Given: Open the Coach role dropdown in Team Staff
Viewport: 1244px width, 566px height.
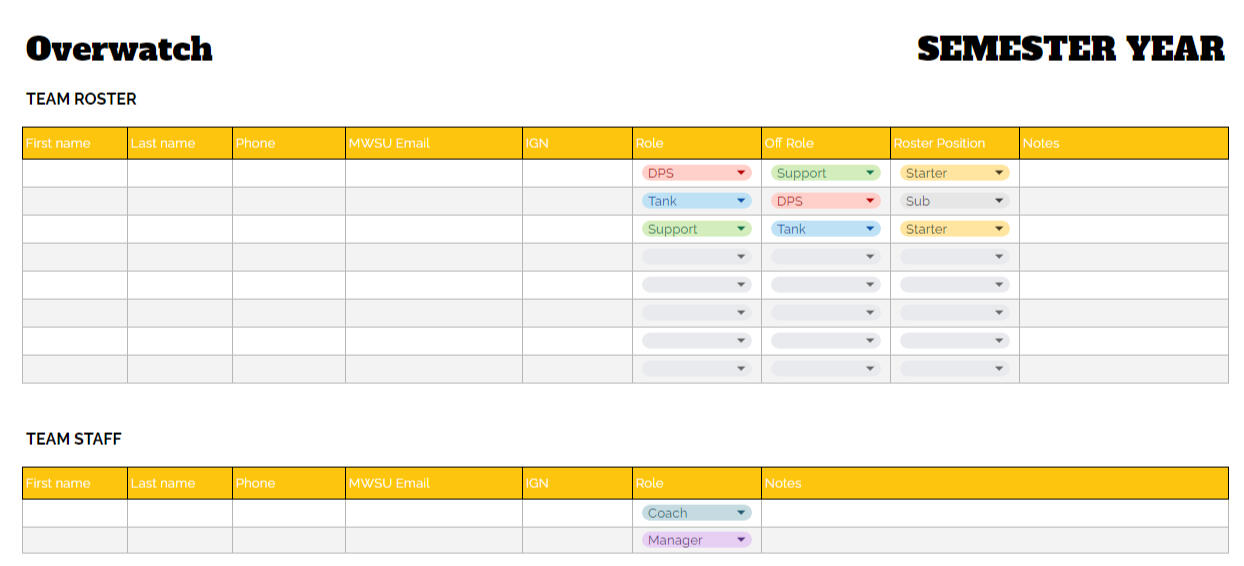Looking at the screenshot, I should (696, 513).
